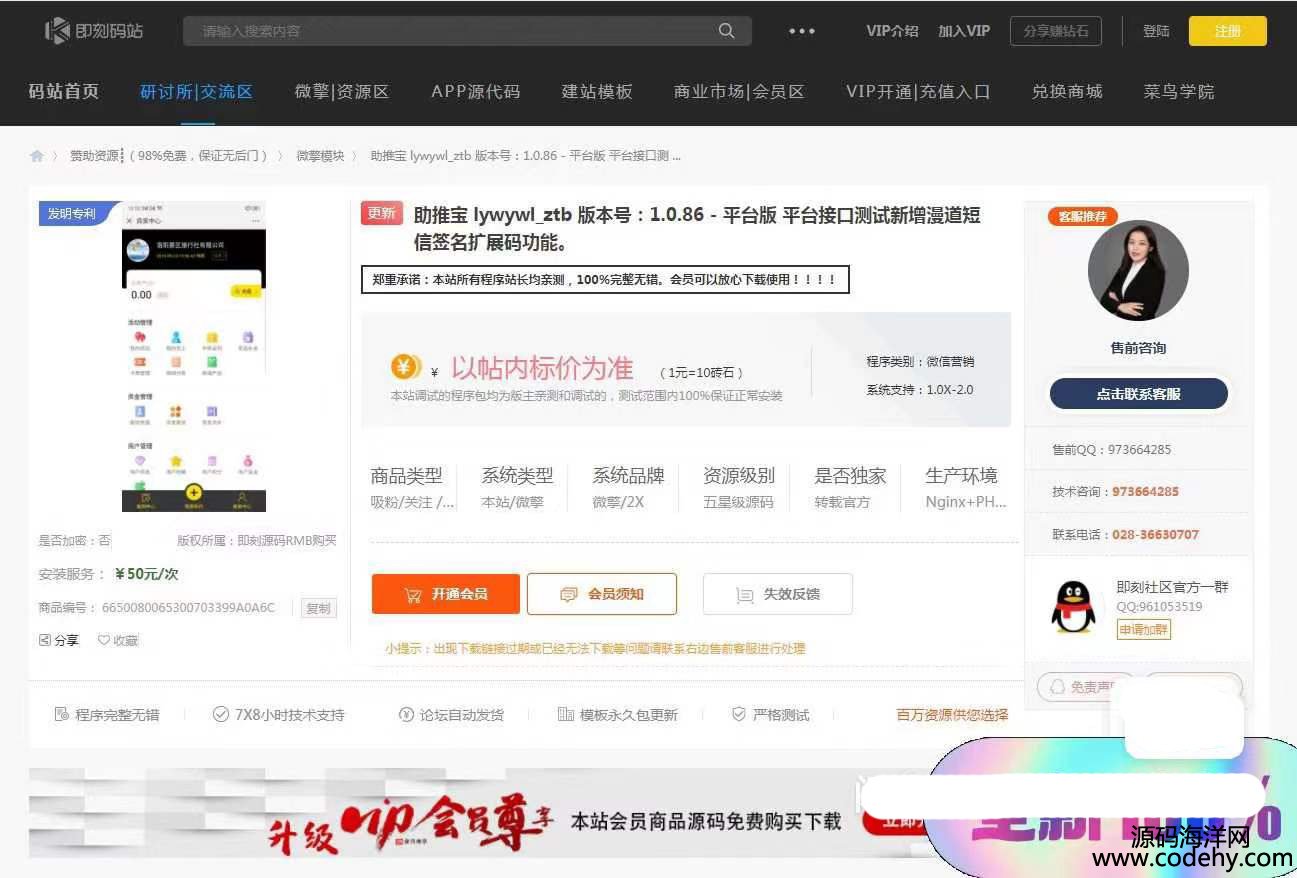The image size is (1297, 878).
Task: Open the VIP开通|充值入口 nav item
Action: tap(918, 91)
